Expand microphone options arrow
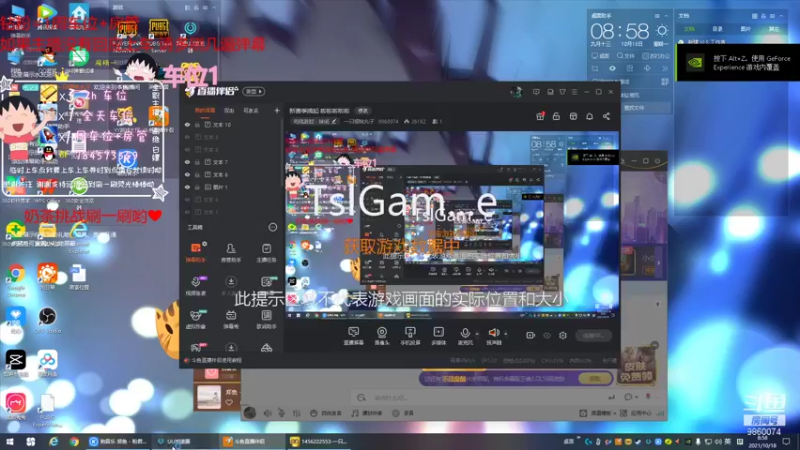 point(477,334)
